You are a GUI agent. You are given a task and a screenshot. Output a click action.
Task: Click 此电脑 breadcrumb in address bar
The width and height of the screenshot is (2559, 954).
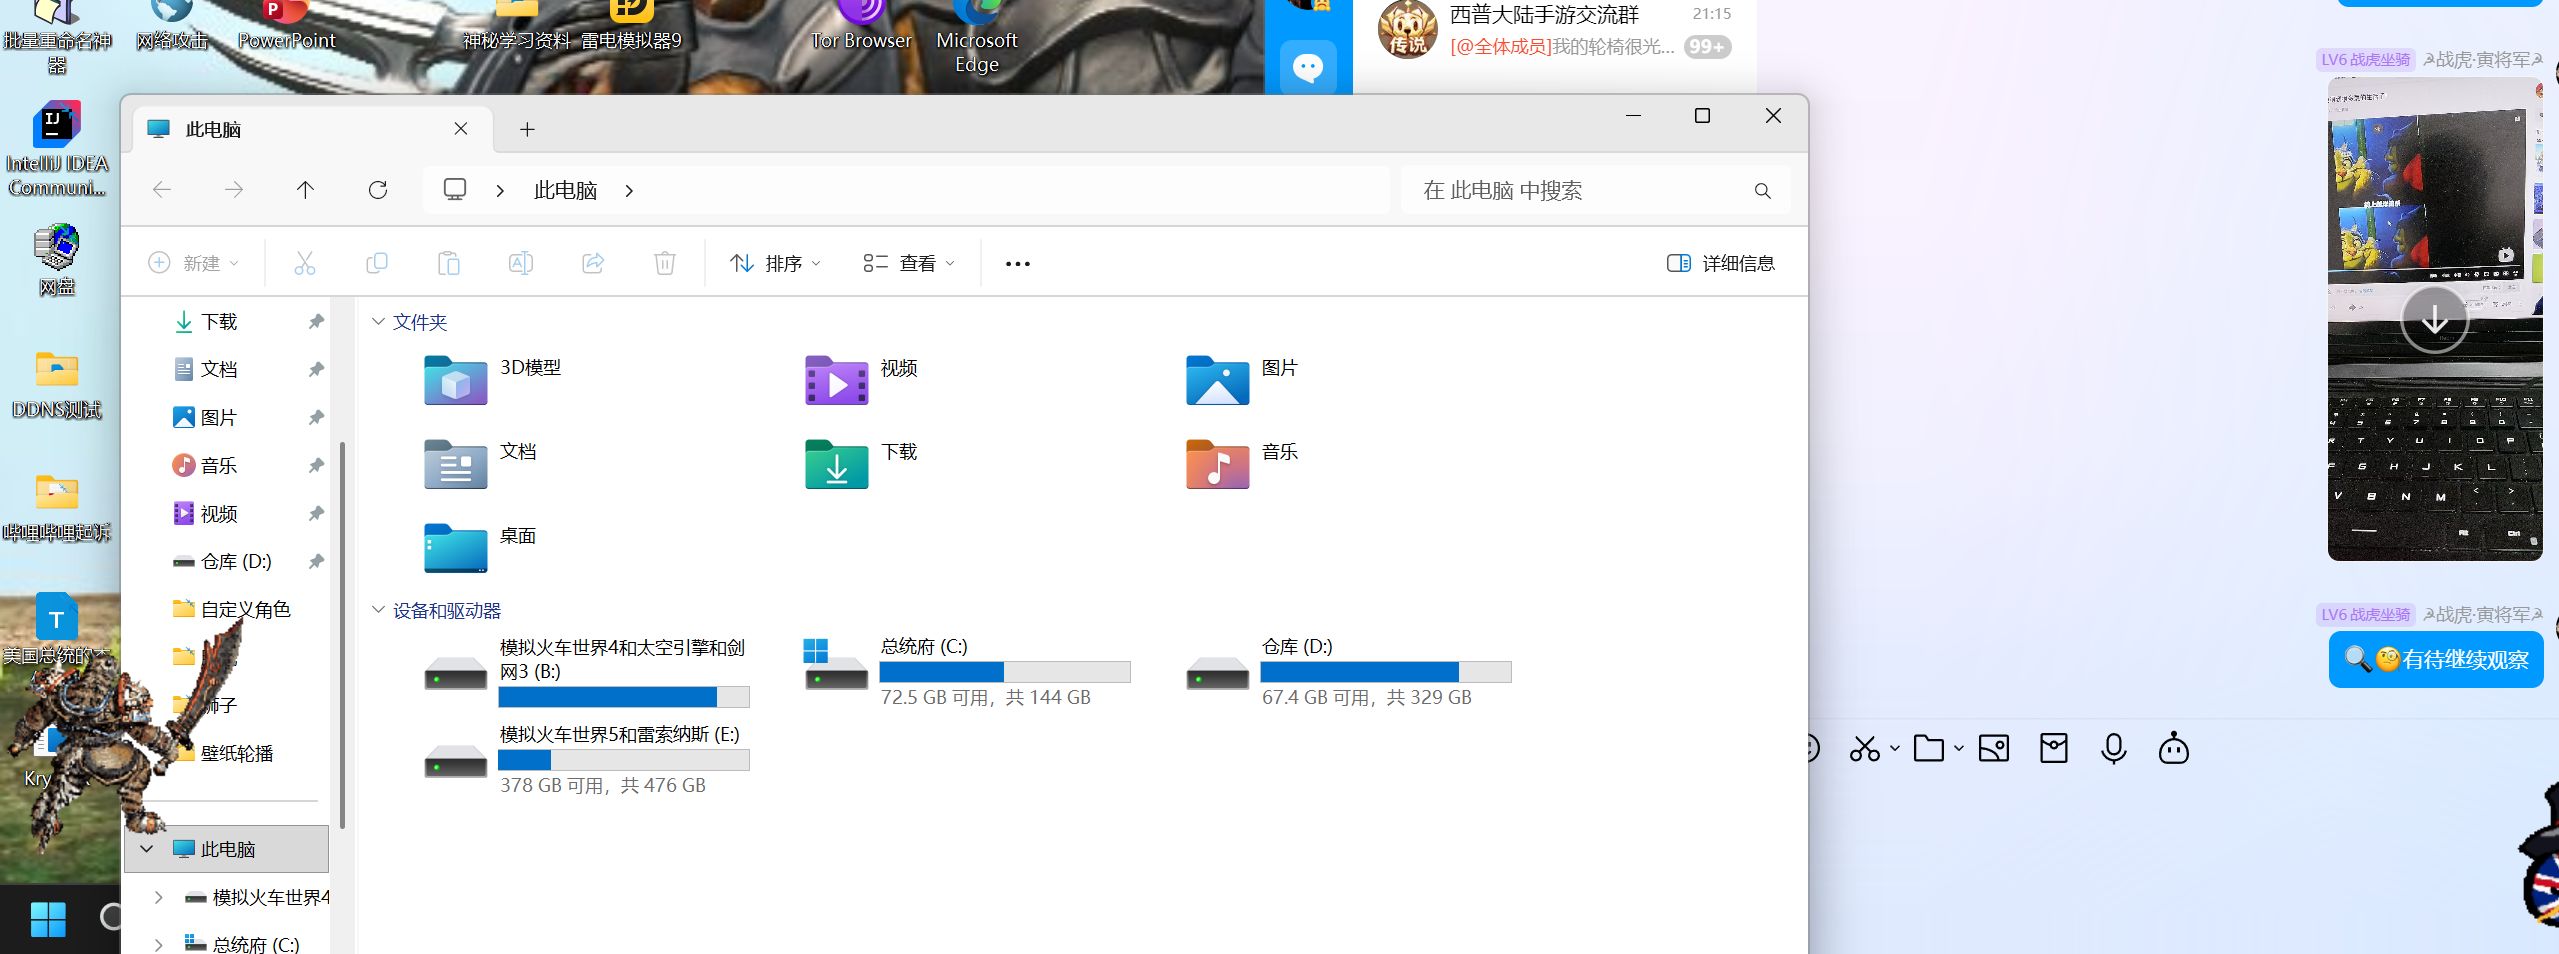[565, 191]
